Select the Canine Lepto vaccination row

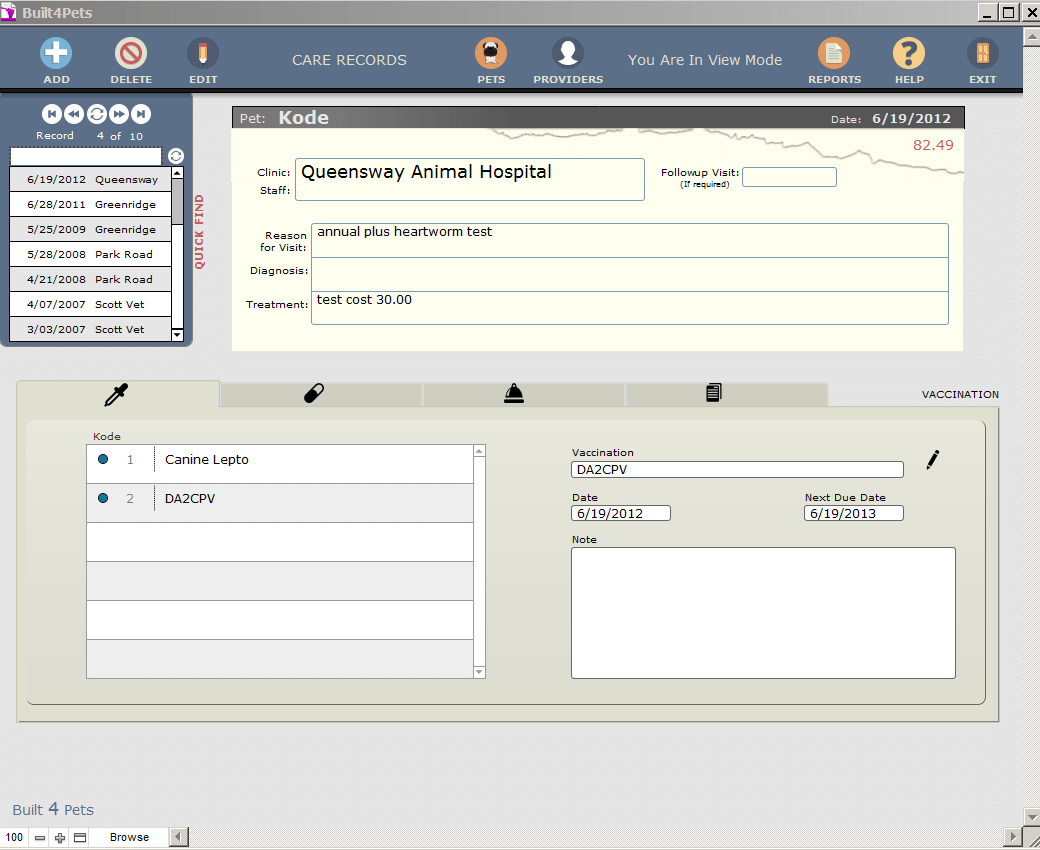(280, 460)
